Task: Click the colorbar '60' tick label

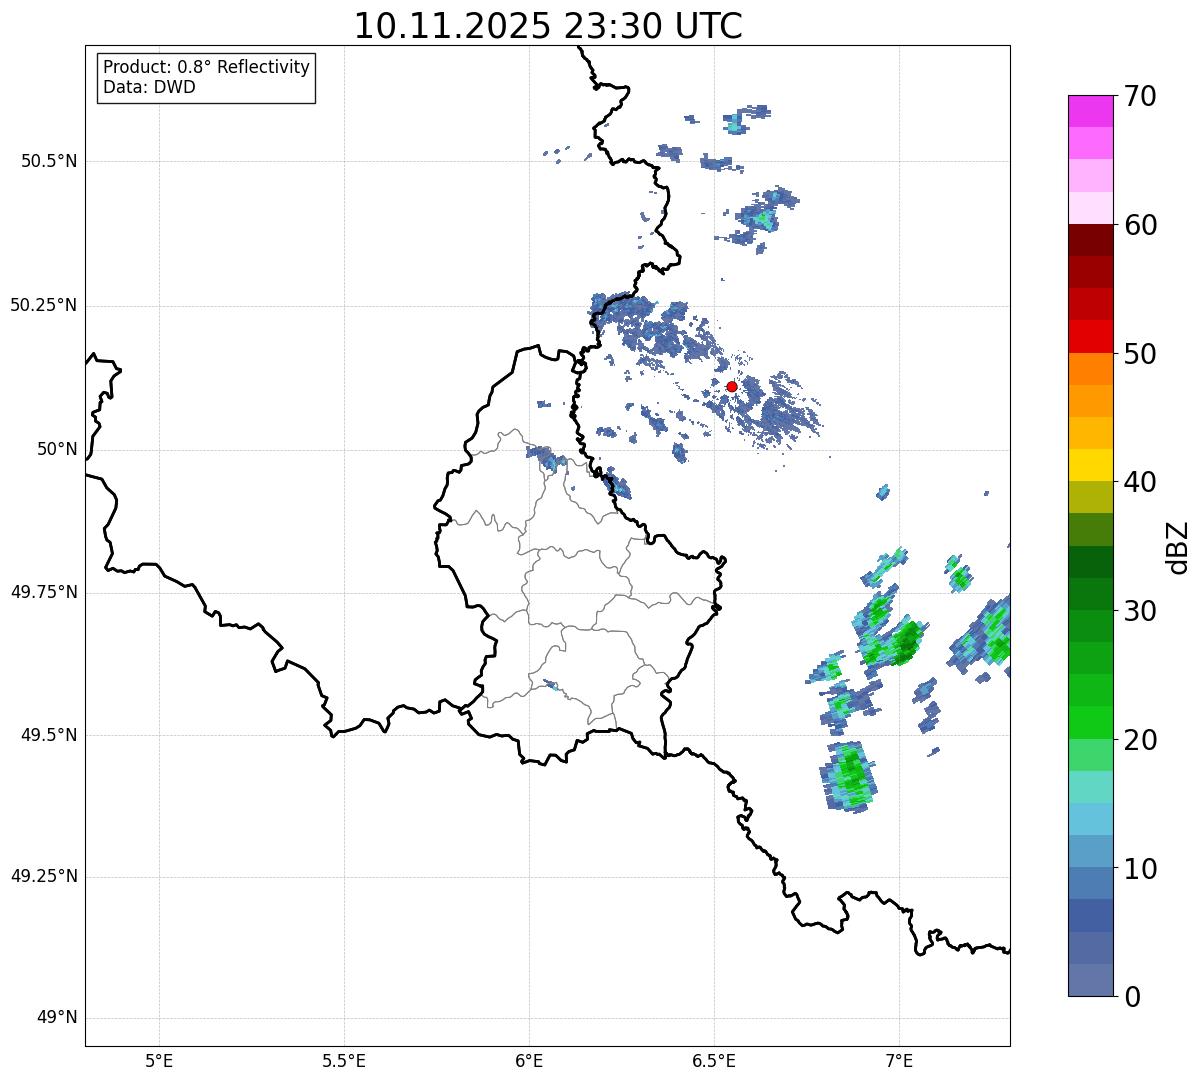Action: tap(1139, 225)
